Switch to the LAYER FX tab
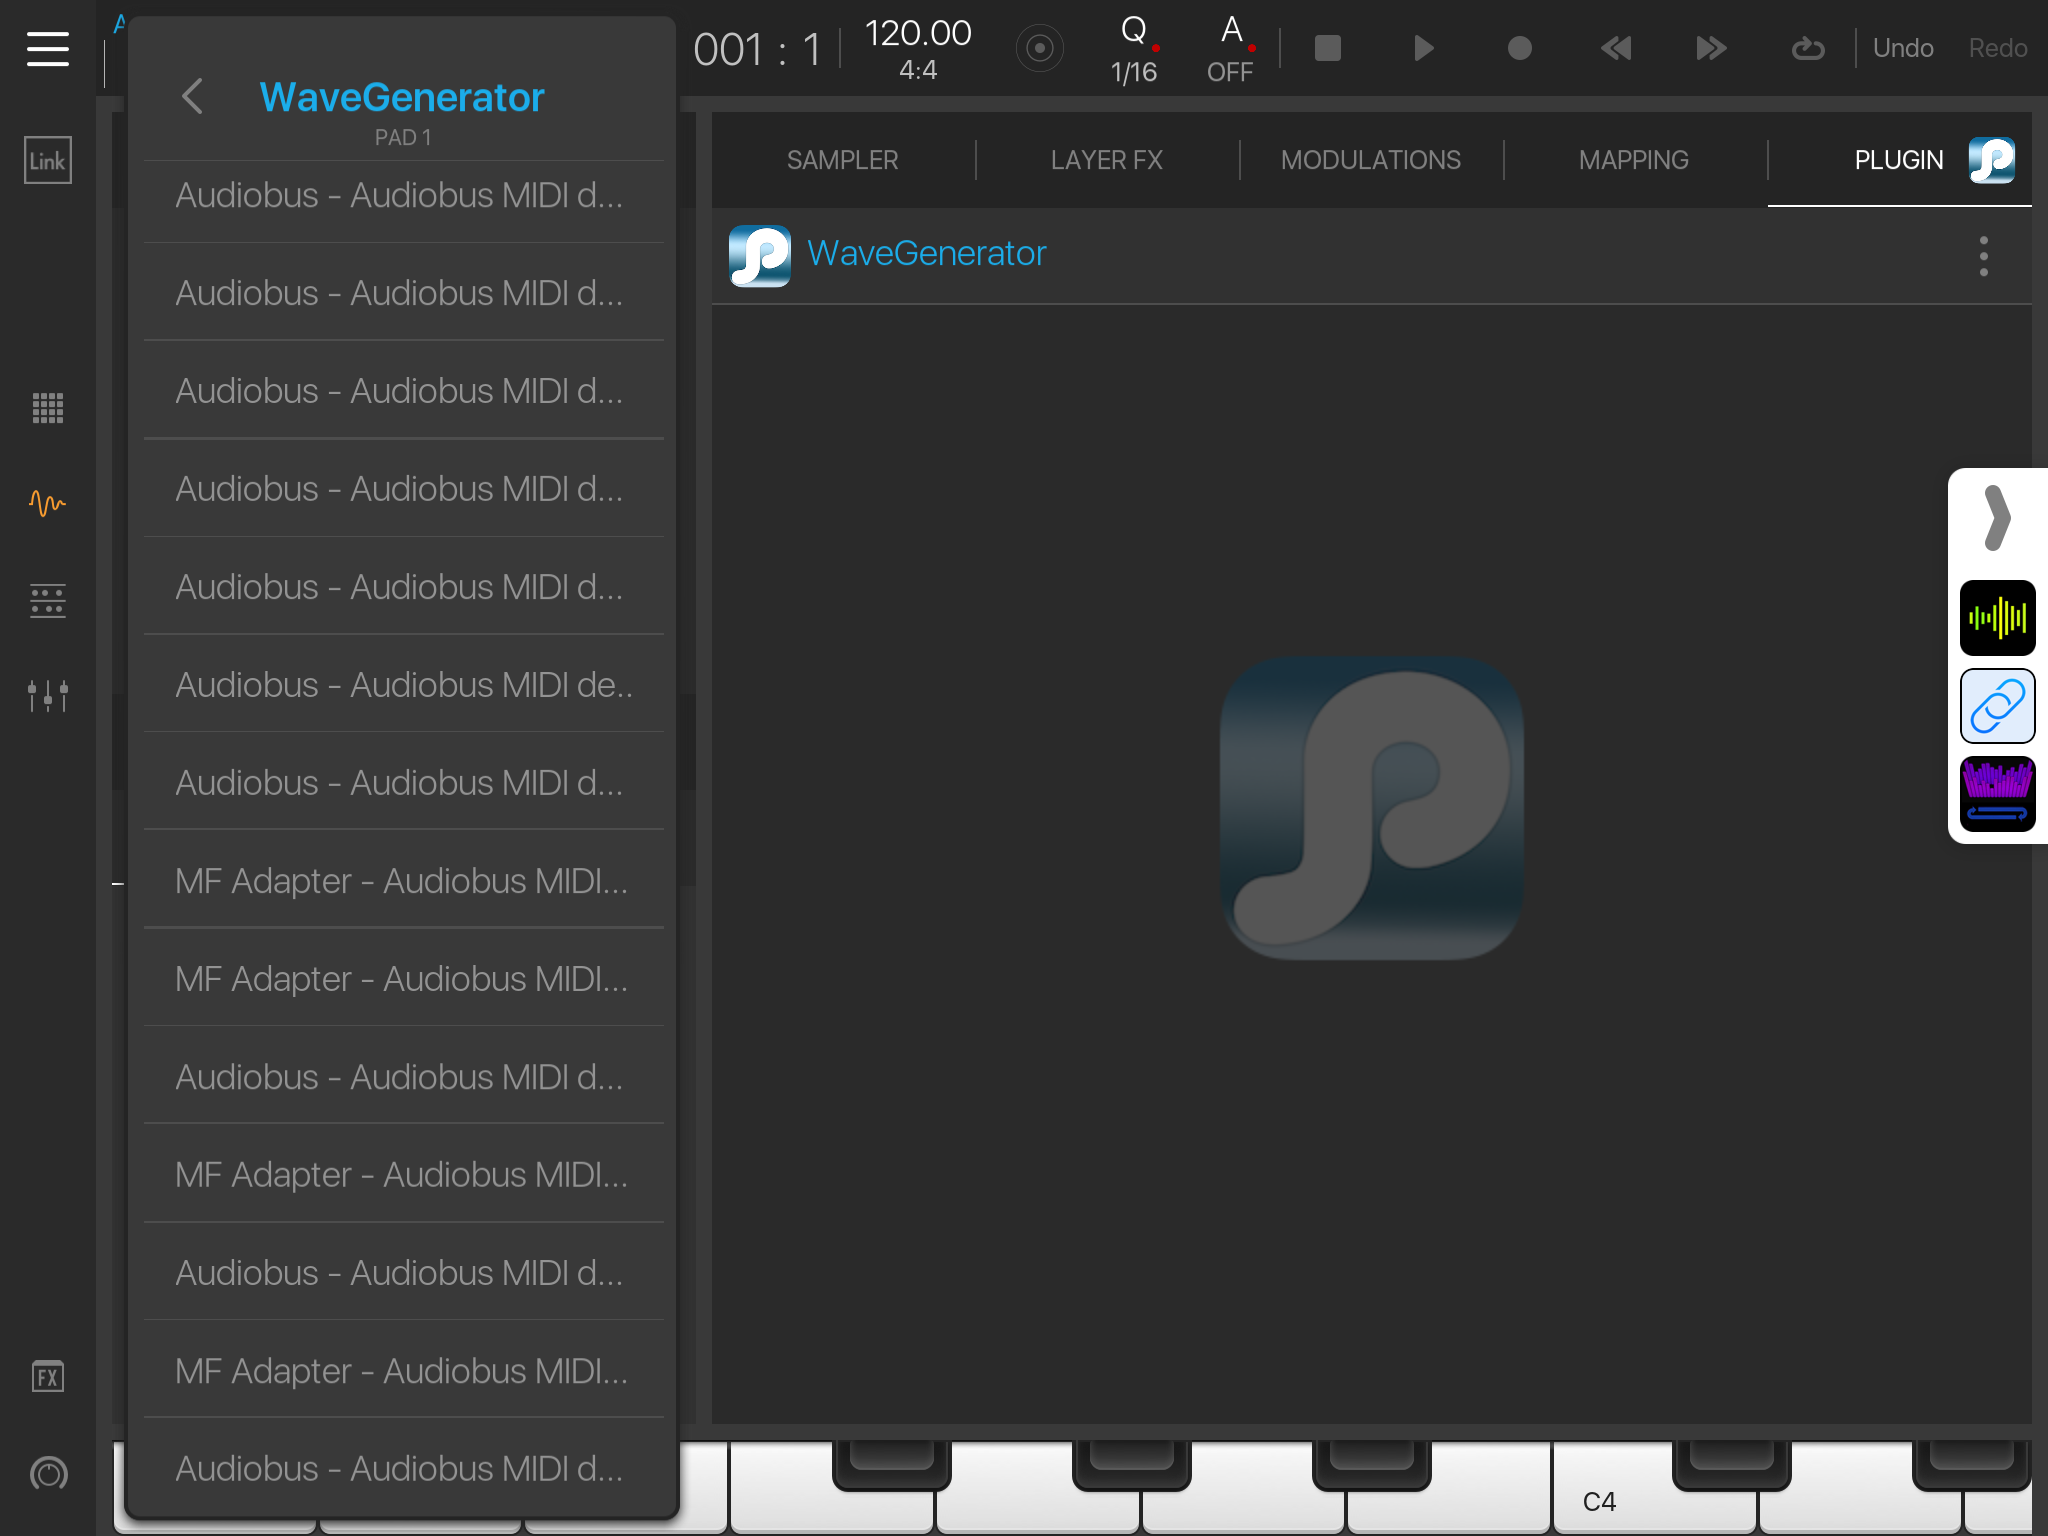 pos(1106,160)
